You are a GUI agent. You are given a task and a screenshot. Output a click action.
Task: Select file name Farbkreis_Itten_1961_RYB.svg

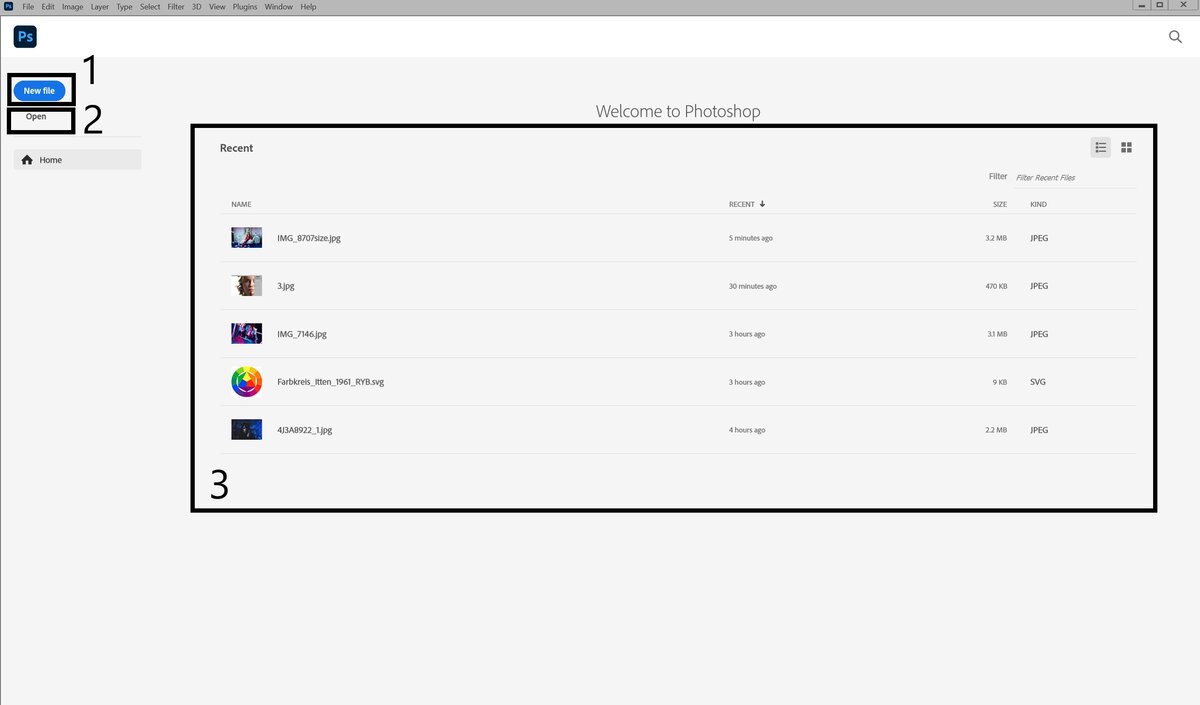(x=331, y=382)
